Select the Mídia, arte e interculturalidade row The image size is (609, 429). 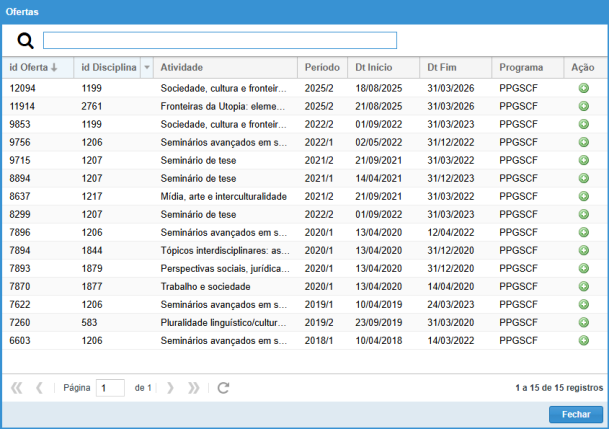pyautogui.click(x=224, y=196)
